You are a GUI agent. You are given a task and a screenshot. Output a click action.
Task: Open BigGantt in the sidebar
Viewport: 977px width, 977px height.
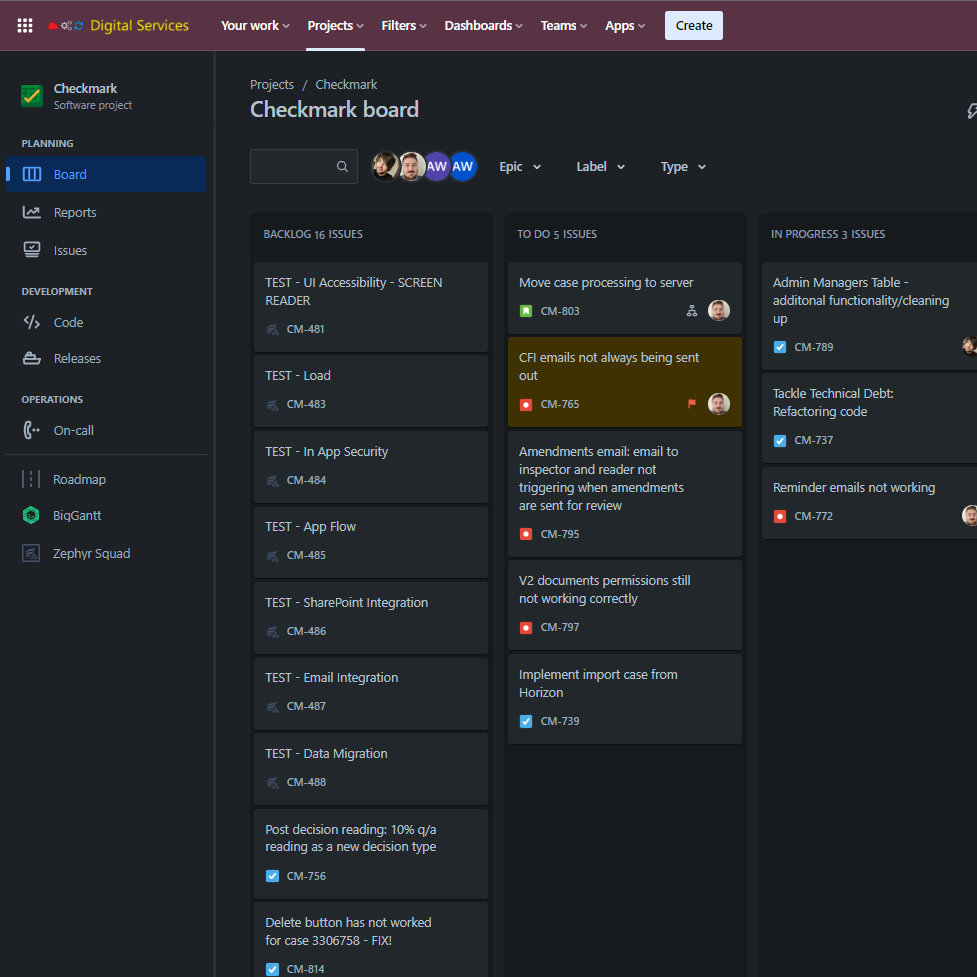click(106, 515)
